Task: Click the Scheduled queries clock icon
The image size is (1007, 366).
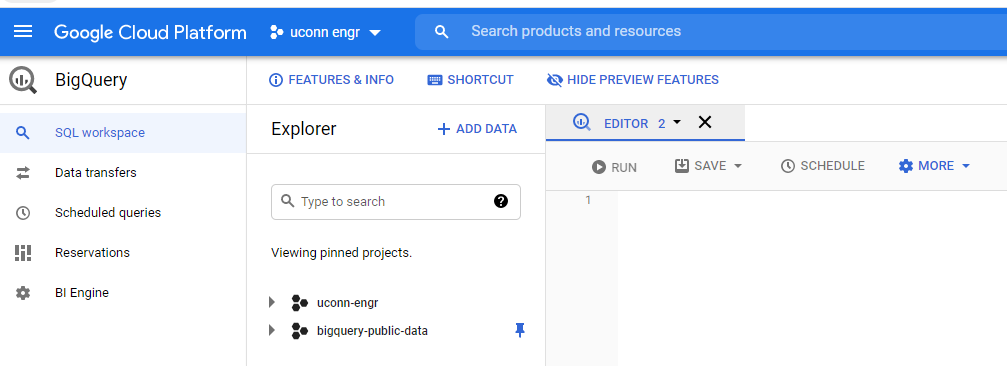Action: coord(23,213)
